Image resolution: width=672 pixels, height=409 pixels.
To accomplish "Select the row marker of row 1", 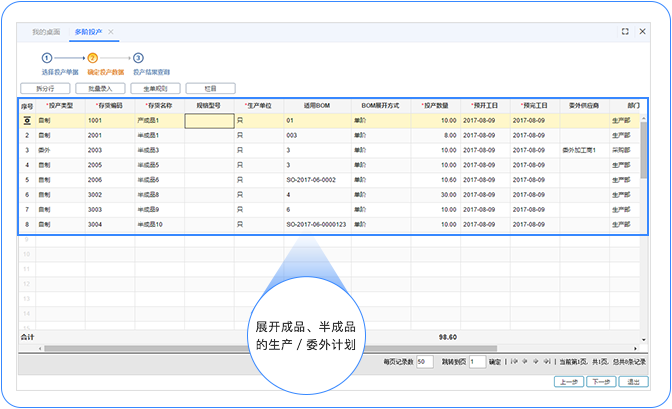I will 27,120.
